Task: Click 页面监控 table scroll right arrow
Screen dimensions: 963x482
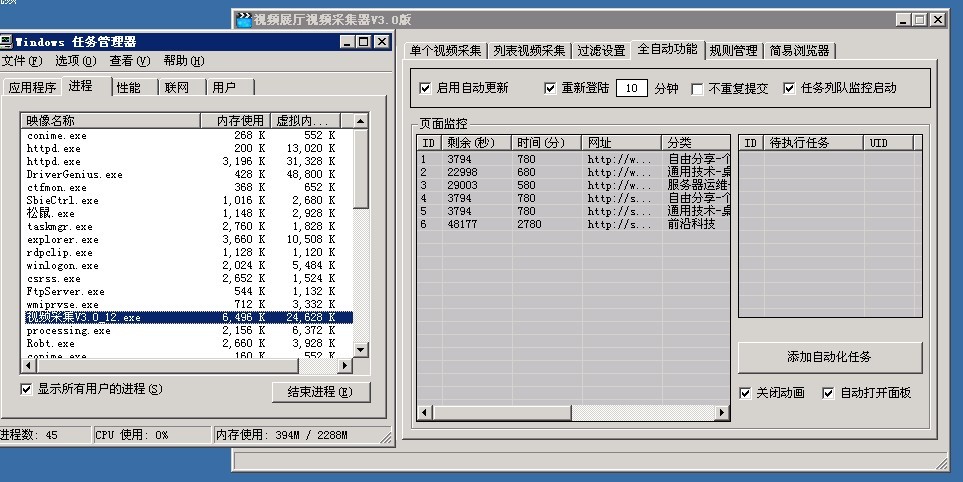Action: coord(723,413)
